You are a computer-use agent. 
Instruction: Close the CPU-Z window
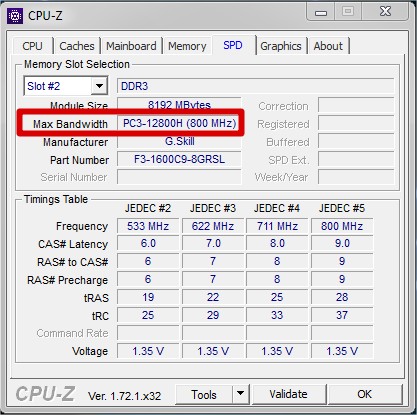[385, 12]
